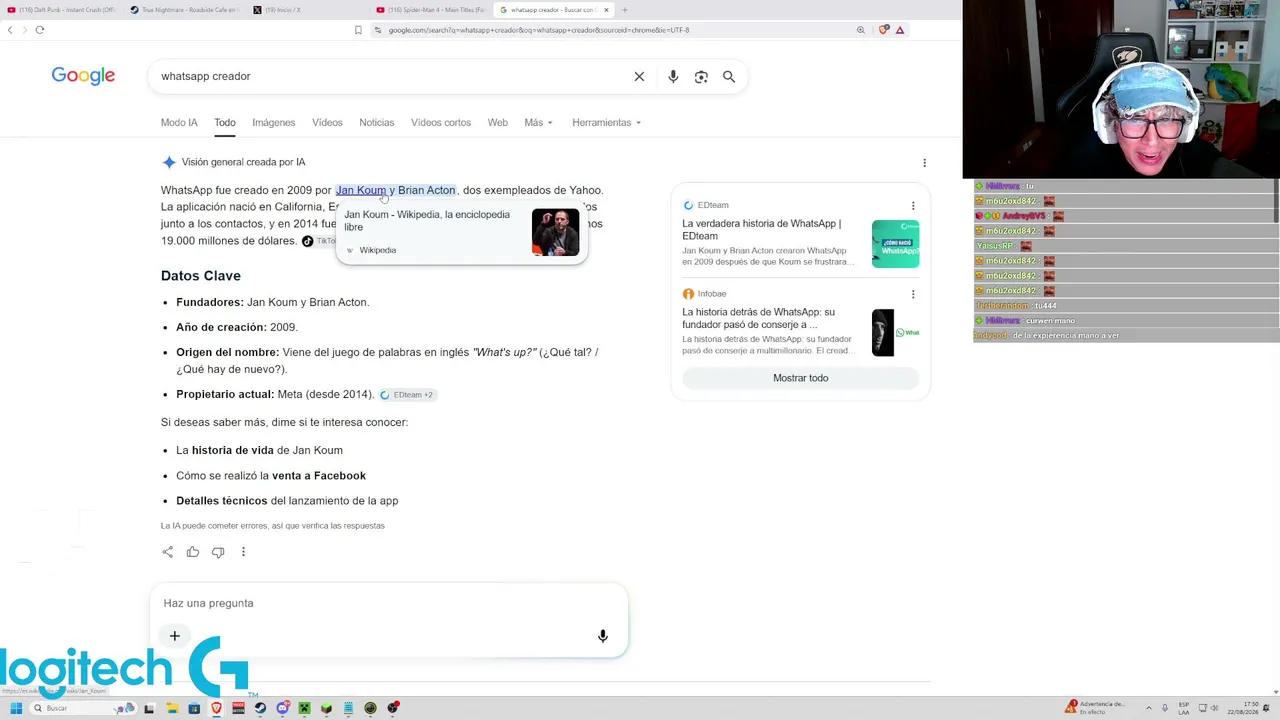The width and height of the screenshot is (1280, 720).
Task: Open the zoom indicator in the address bar
Action: pos(860,30)
